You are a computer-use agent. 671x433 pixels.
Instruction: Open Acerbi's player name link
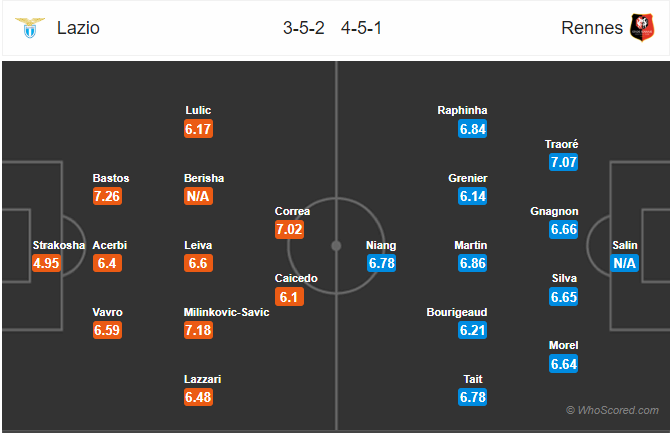coord(110,245)
